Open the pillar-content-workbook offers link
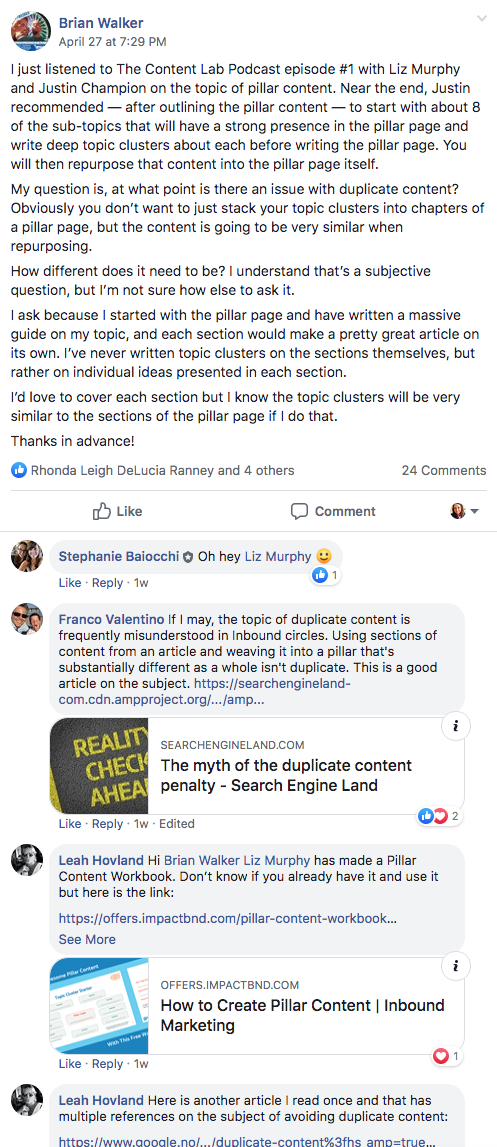The image size is (497, 1147). pos(228,918)
